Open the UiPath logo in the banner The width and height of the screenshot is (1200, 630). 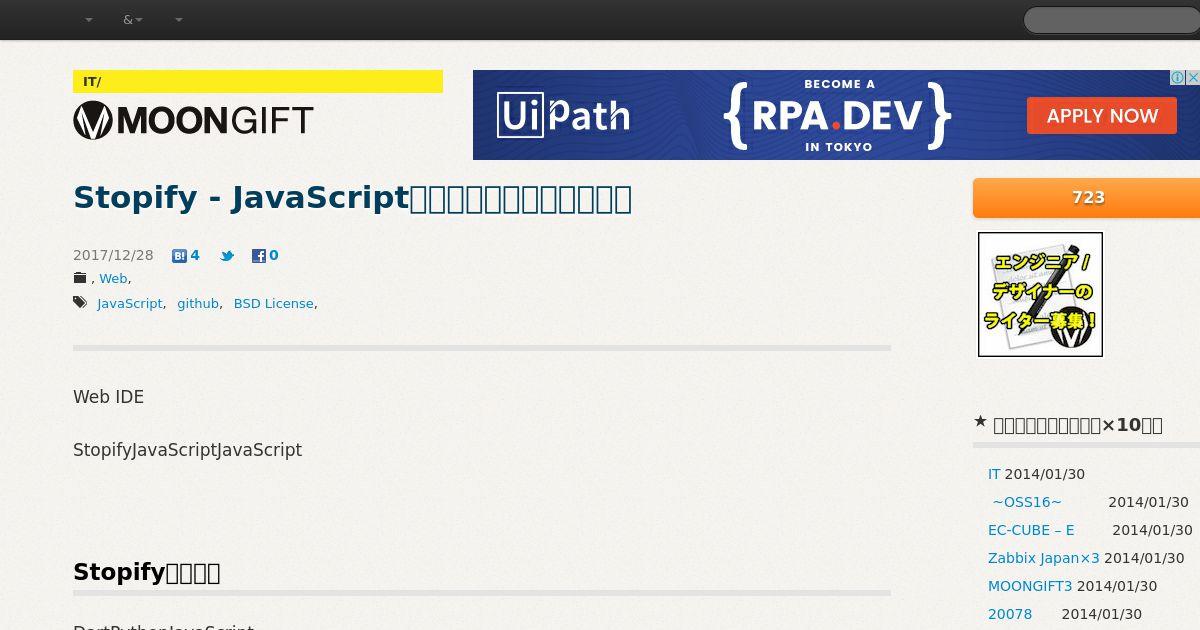pos(563,115)
